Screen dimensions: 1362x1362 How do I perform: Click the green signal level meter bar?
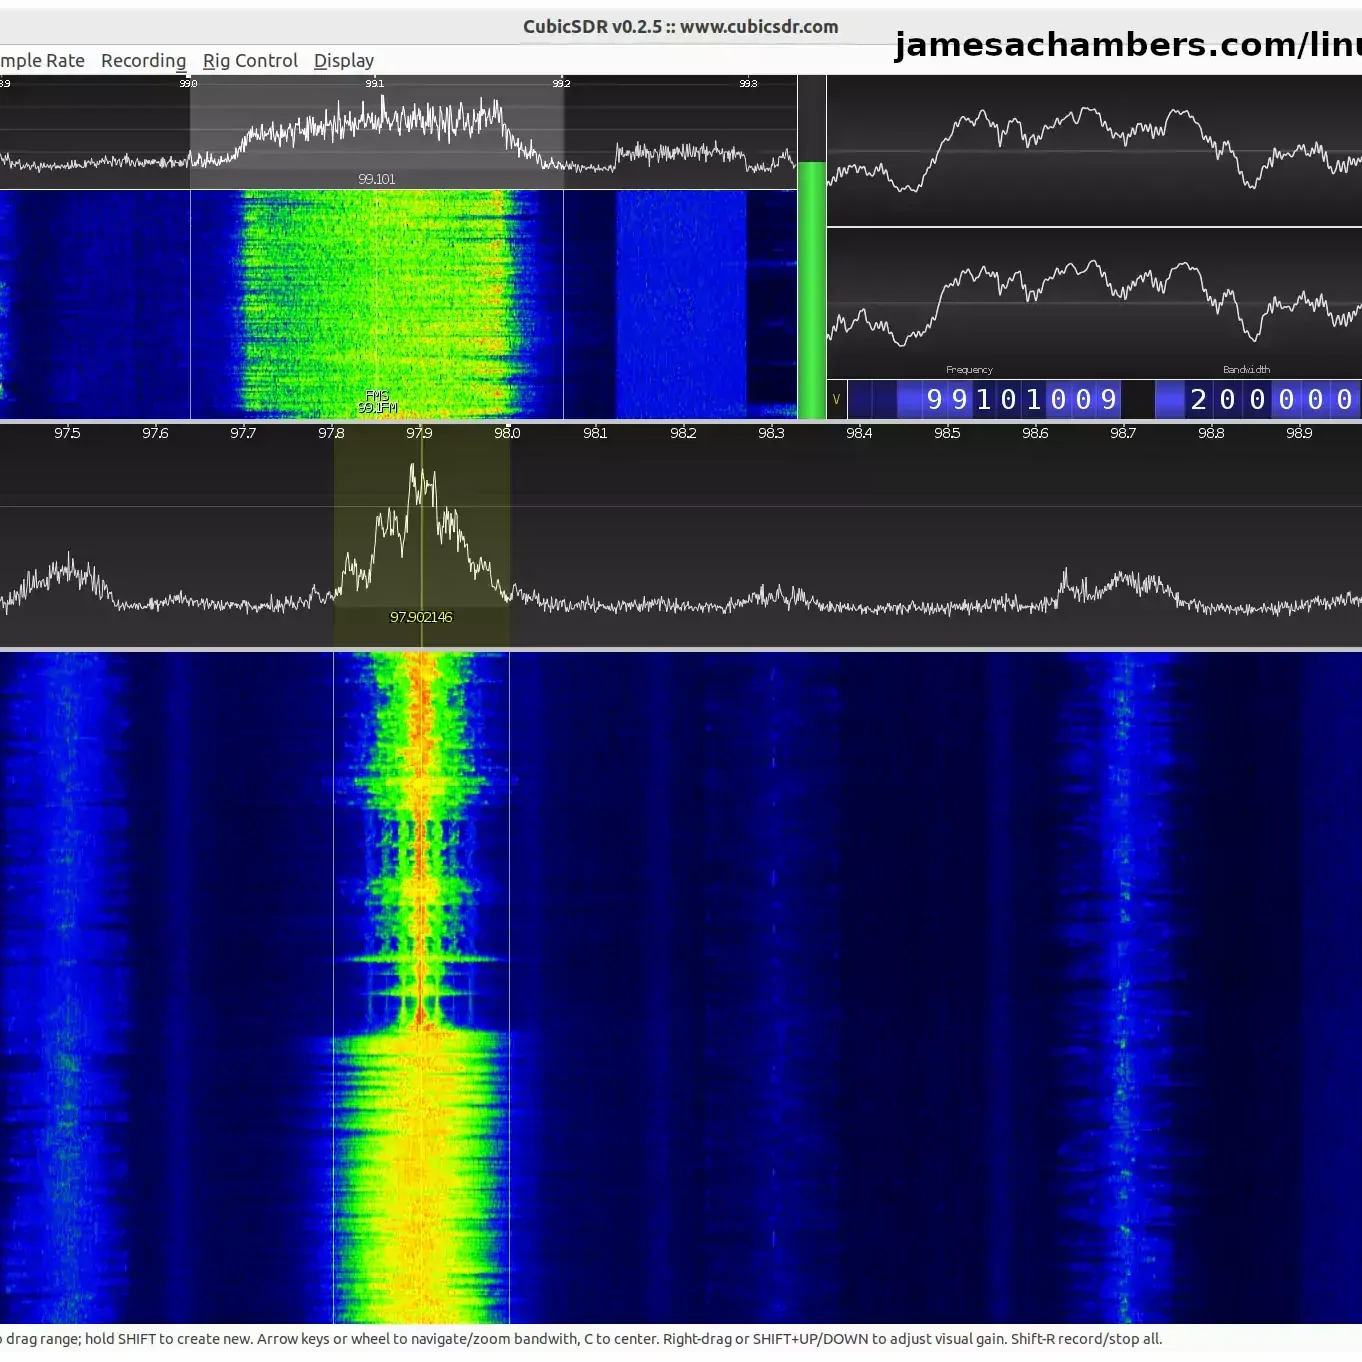(811, 290)
